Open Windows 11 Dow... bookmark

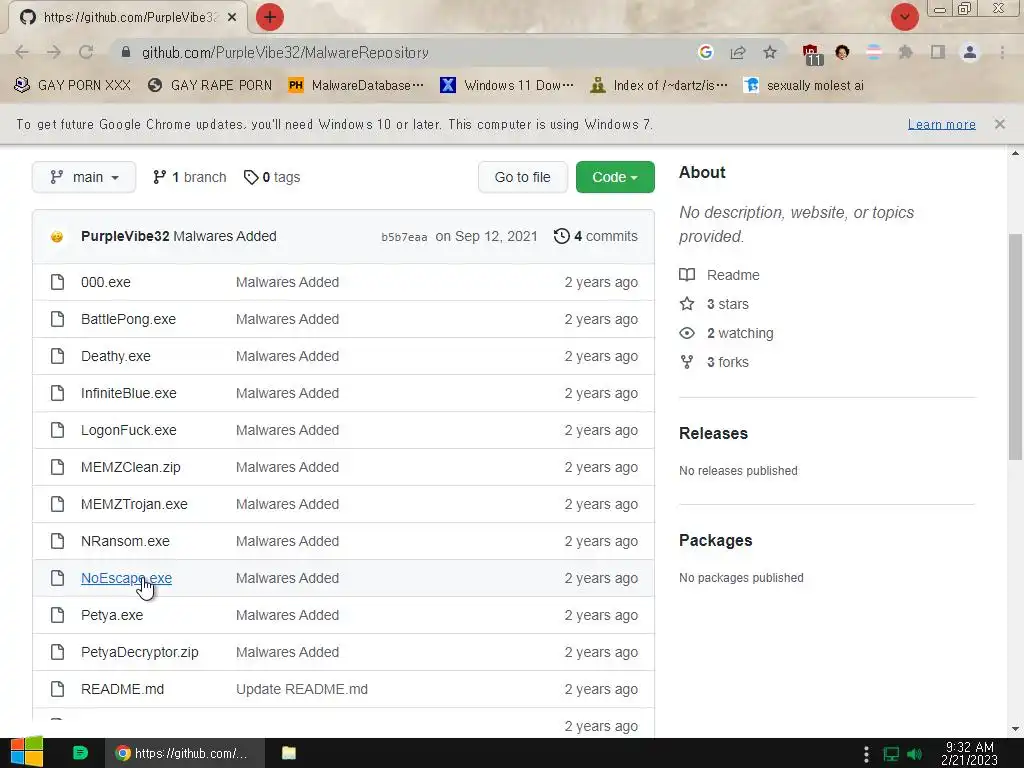pos(507,86)
